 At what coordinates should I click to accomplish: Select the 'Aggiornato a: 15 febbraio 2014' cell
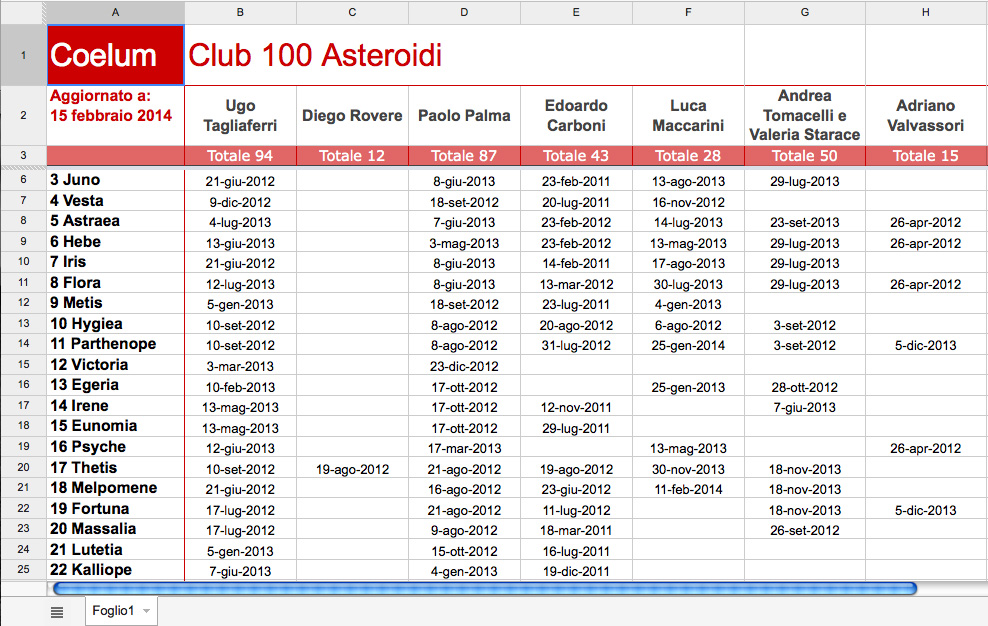(115, 115)
